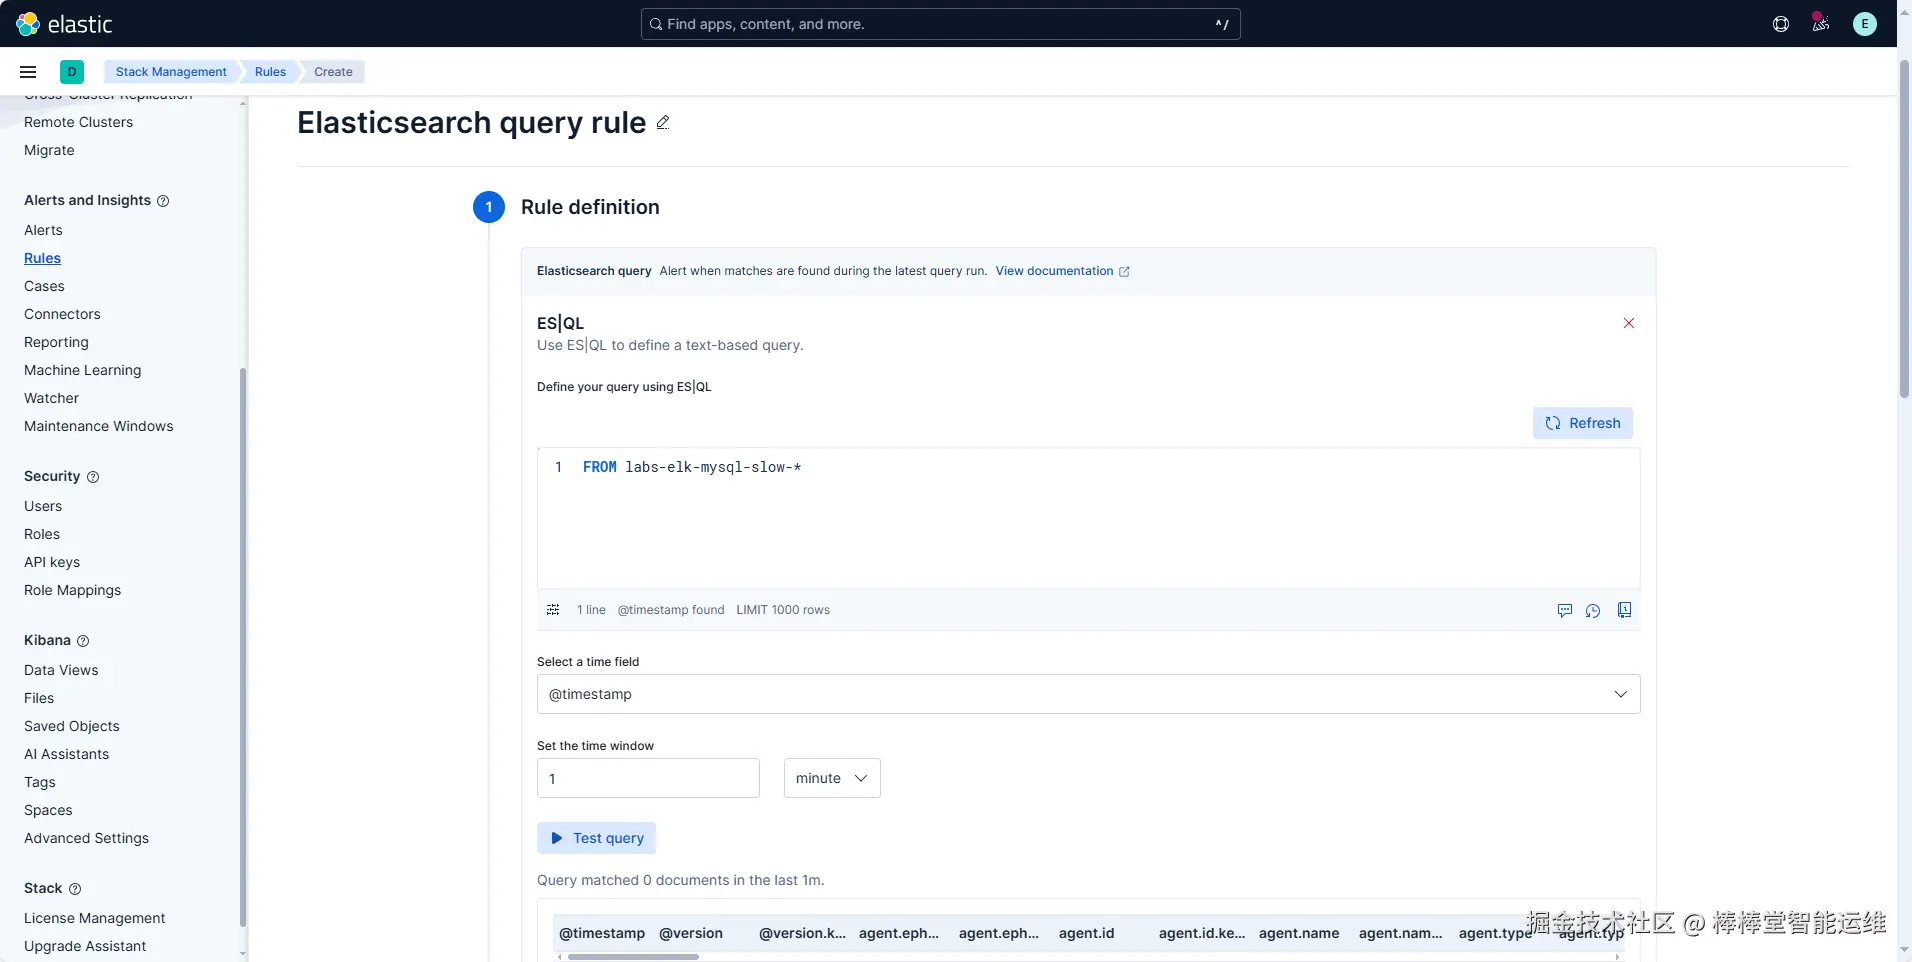Open the ES|QL help reference icon
The width and height of the screenshot is (1912, 962).
click(1624, 610)
